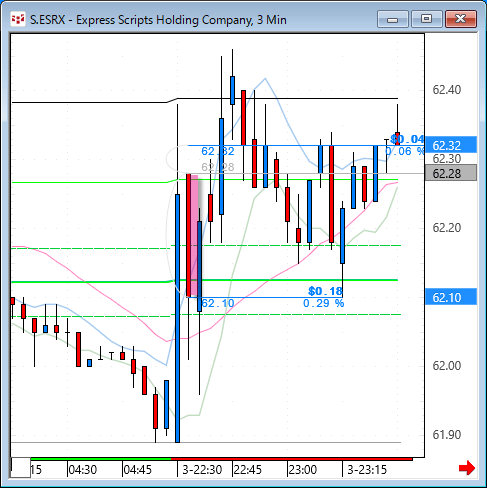
Task: Click the 62.20 price scale label
Action: click(447, 228)
